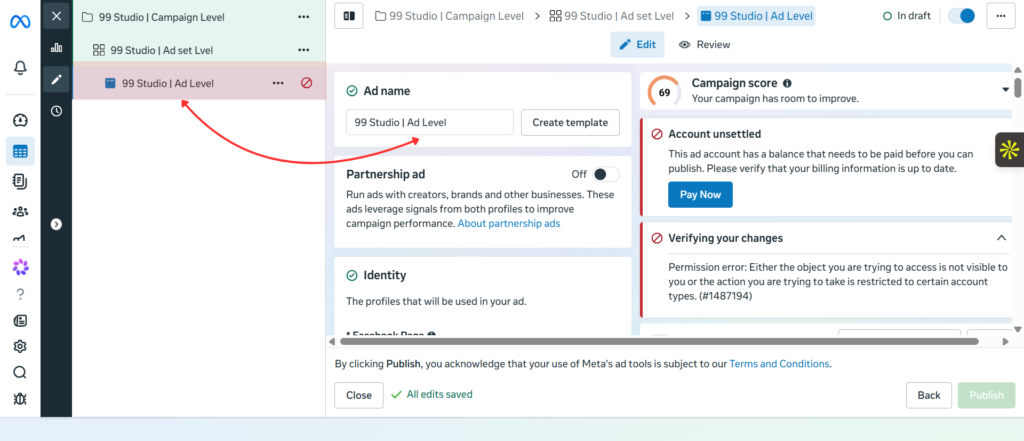Click the Identity section heading
Image resolution: width=1024 pixels, height=441 pixels.
[x=385, y=276]
